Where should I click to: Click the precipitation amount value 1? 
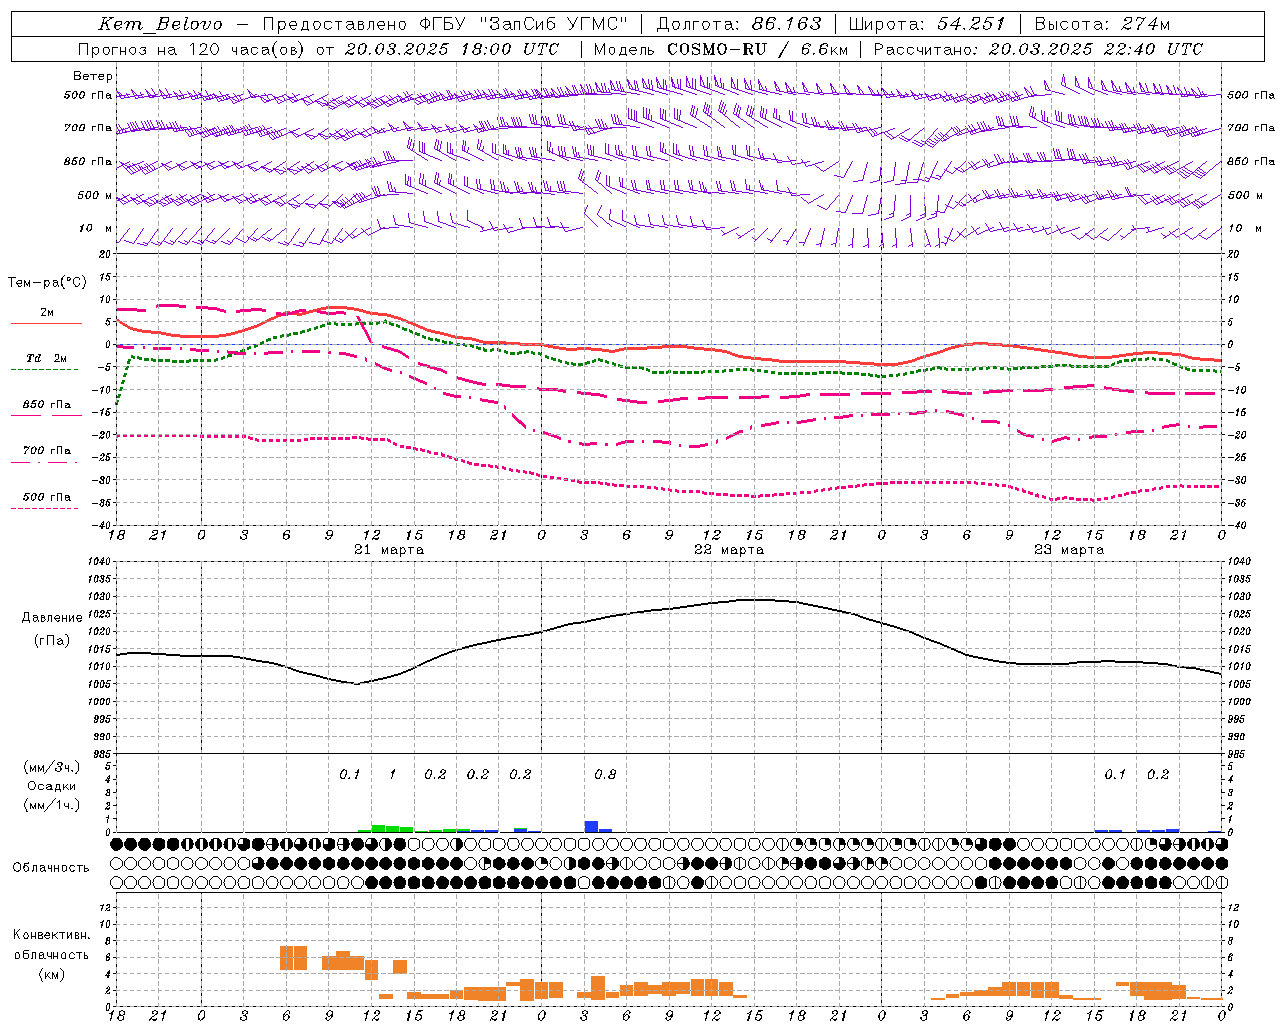(x=392, y=775)
